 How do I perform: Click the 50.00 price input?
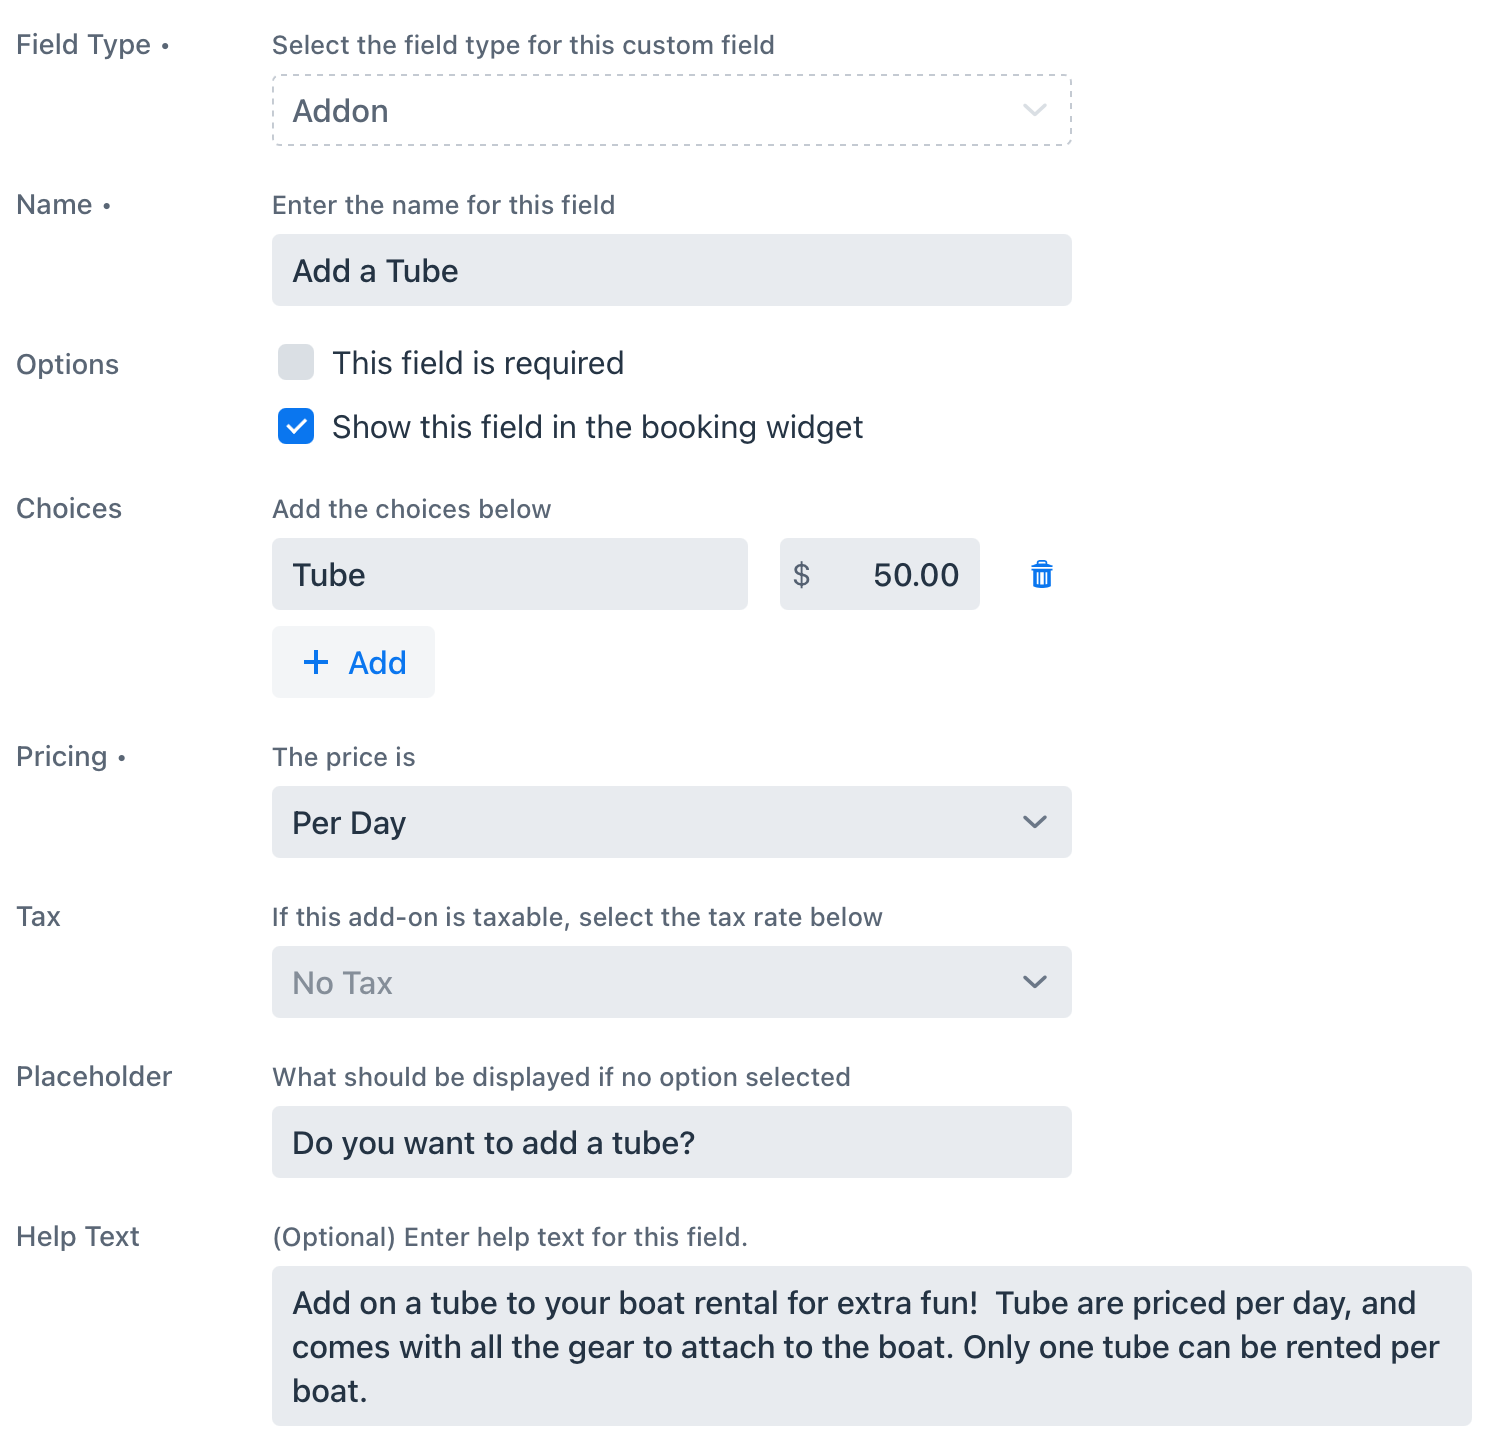tap(880, 574)
